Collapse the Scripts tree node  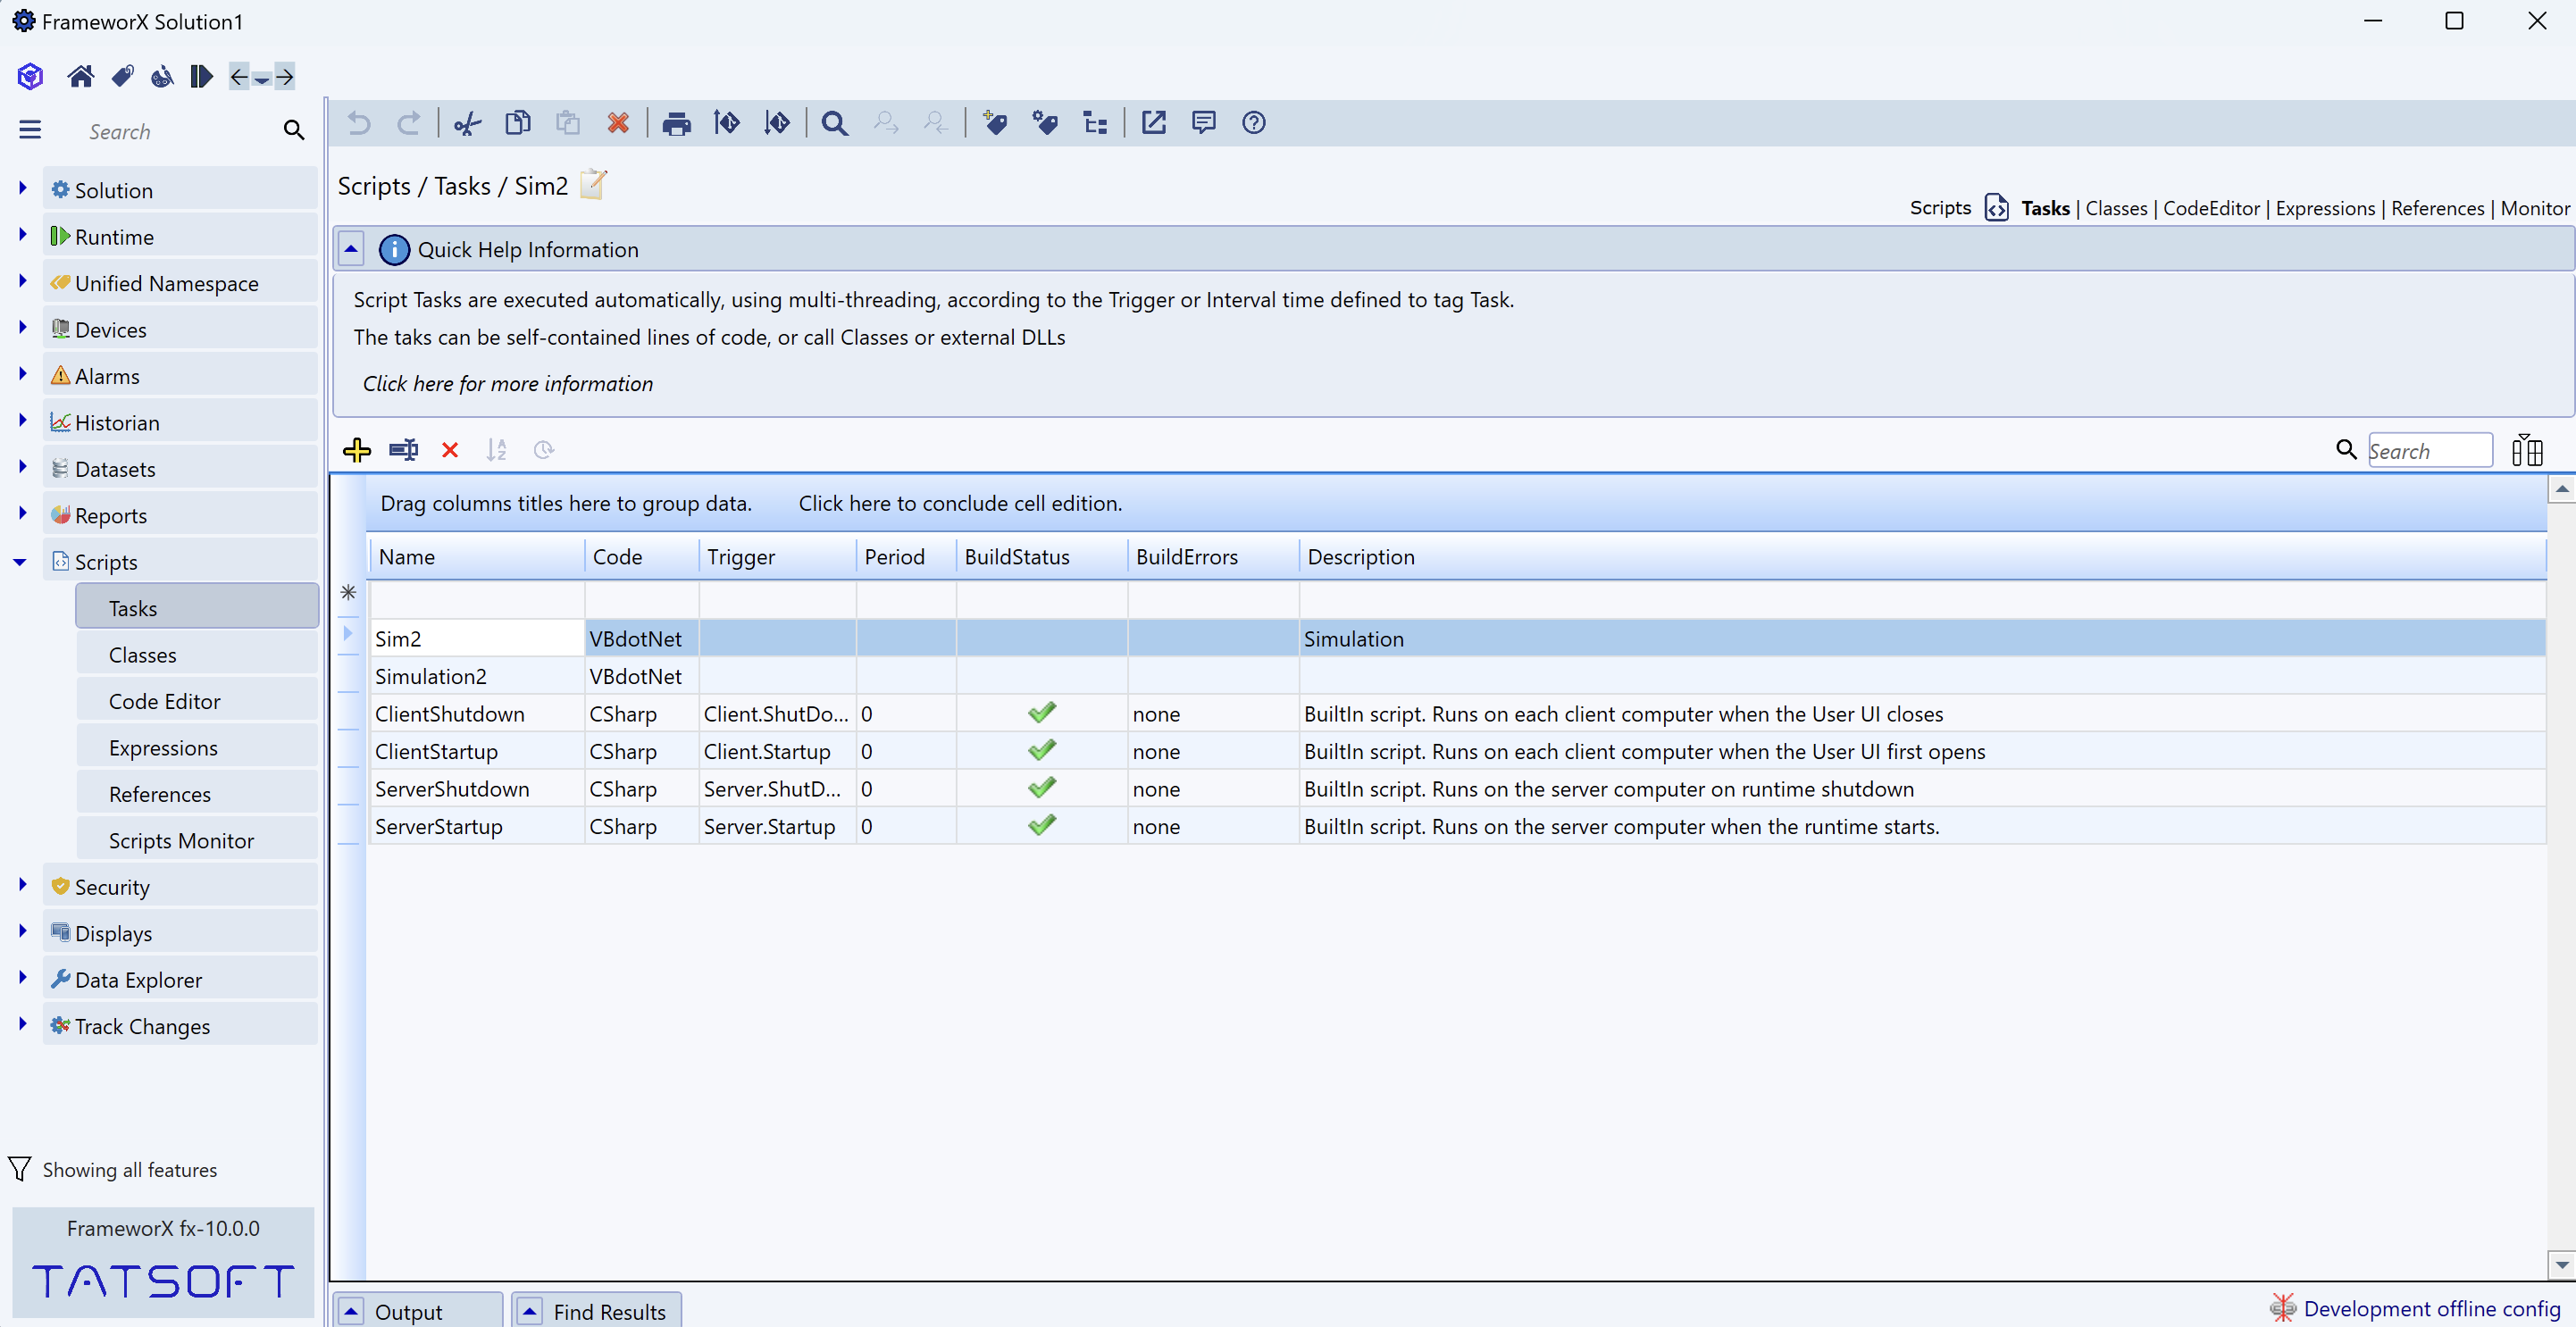(20, 562)
